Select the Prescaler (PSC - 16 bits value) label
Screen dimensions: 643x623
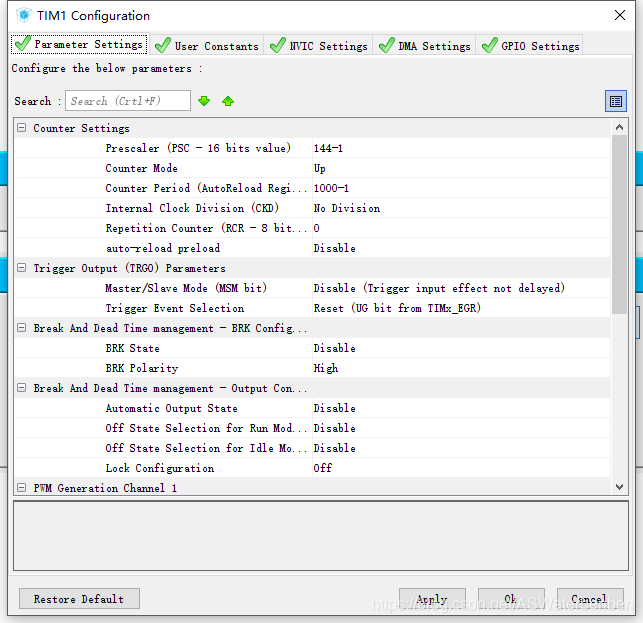[x=198, y=148]
